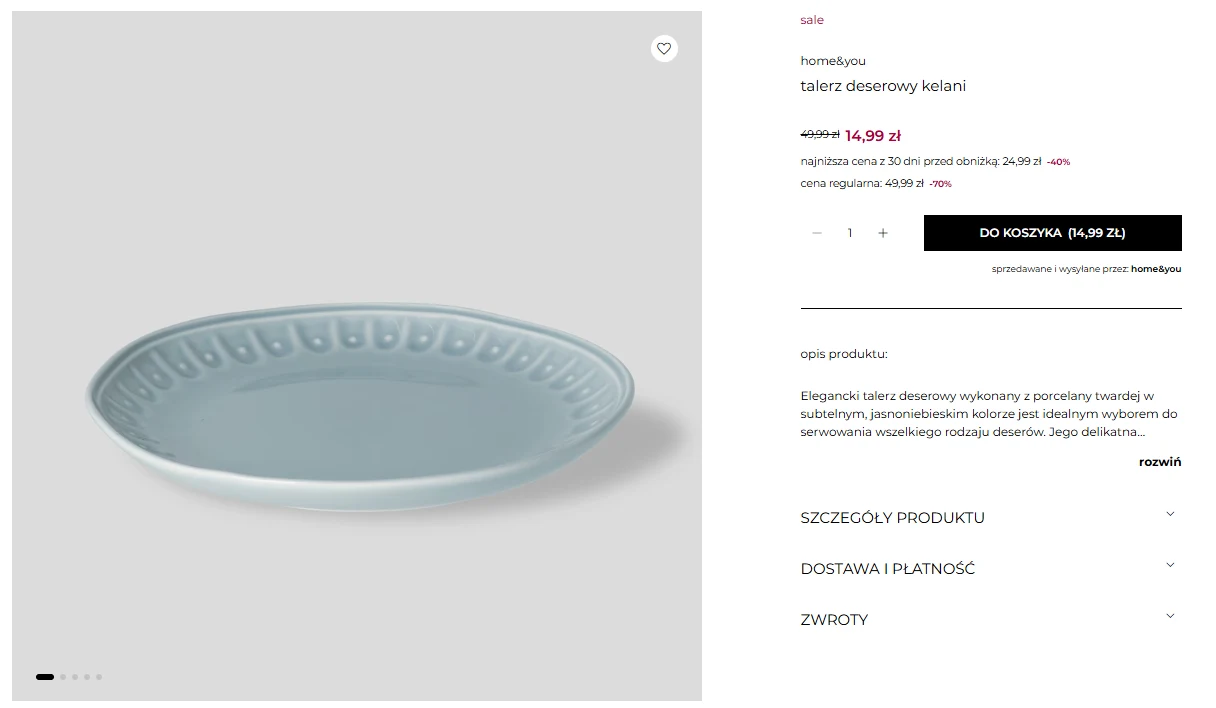Expand the DOSTAWA I PŁATNOŚĆ section
This screenshot has height=708, width=1216.
[887, 568]
